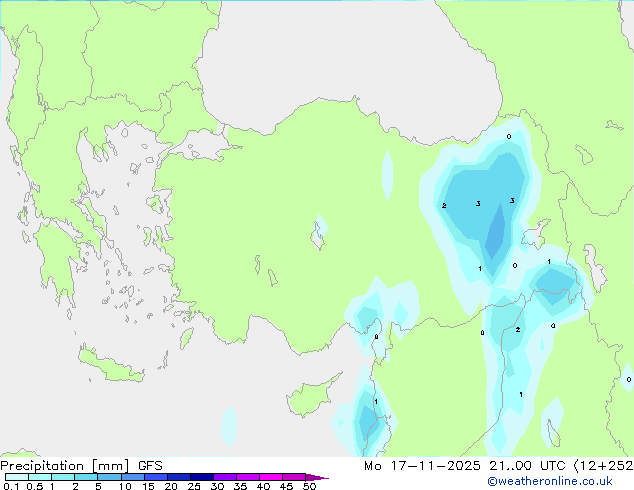634x490 pixels.
Task: Click the '50' legend scale label
Action: coord(310,486)
